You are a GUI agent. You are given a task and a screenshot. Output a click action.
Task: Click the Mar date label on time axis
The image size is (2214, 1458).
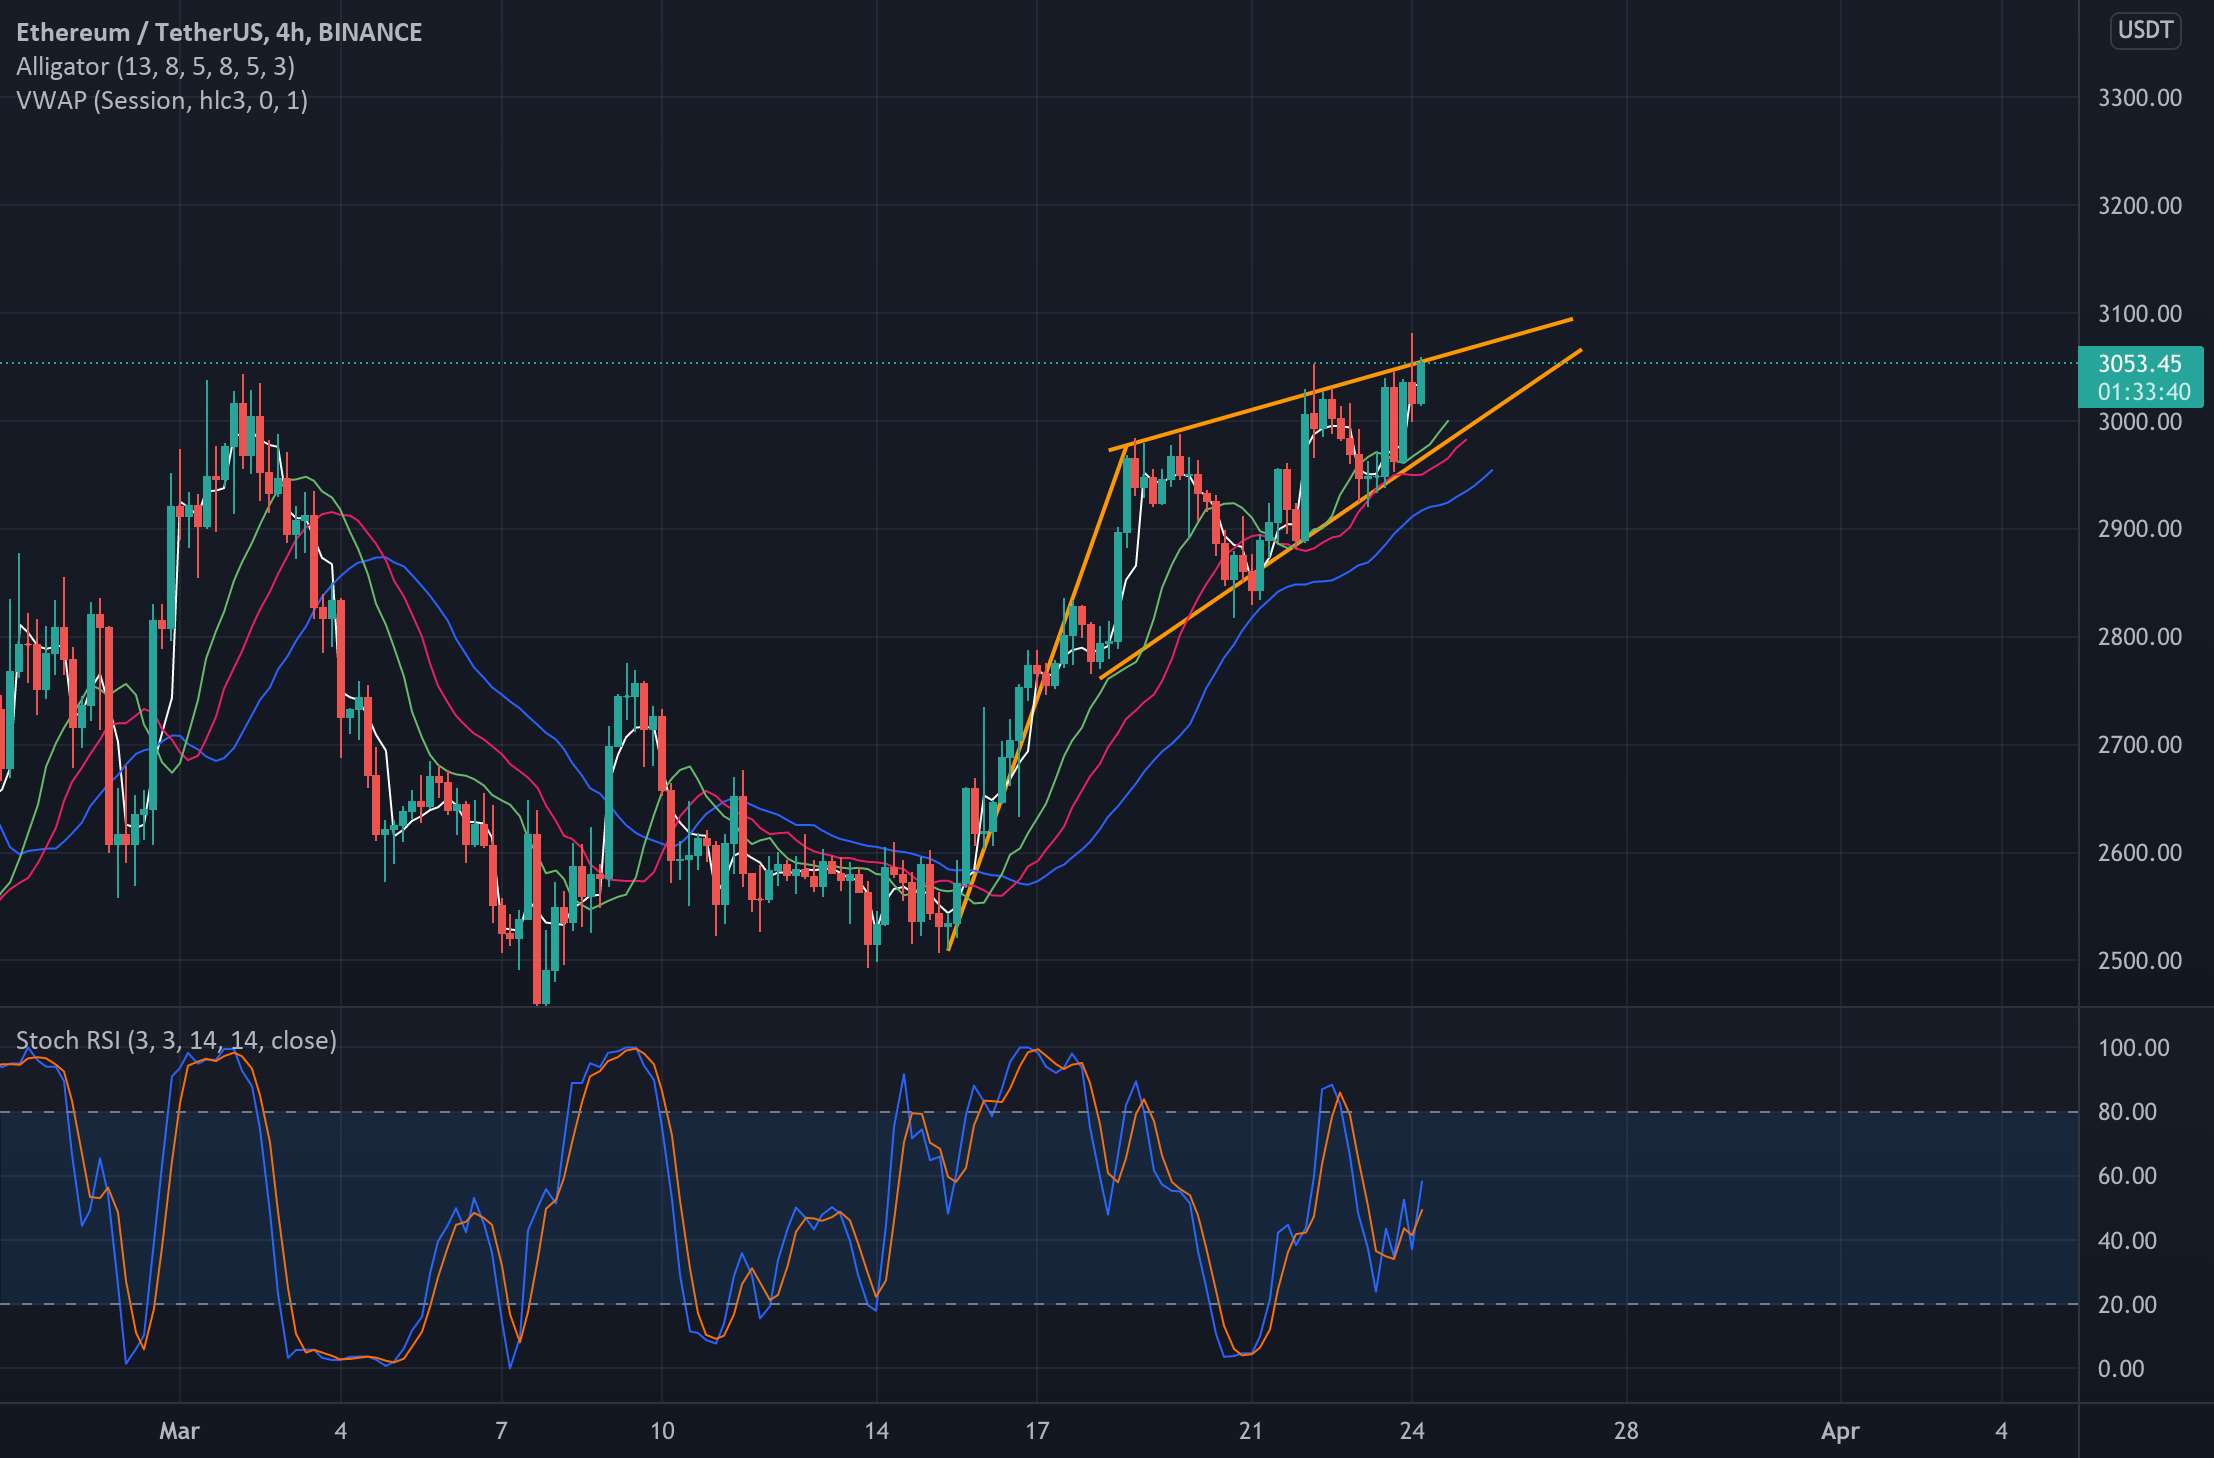(180, 1431)
